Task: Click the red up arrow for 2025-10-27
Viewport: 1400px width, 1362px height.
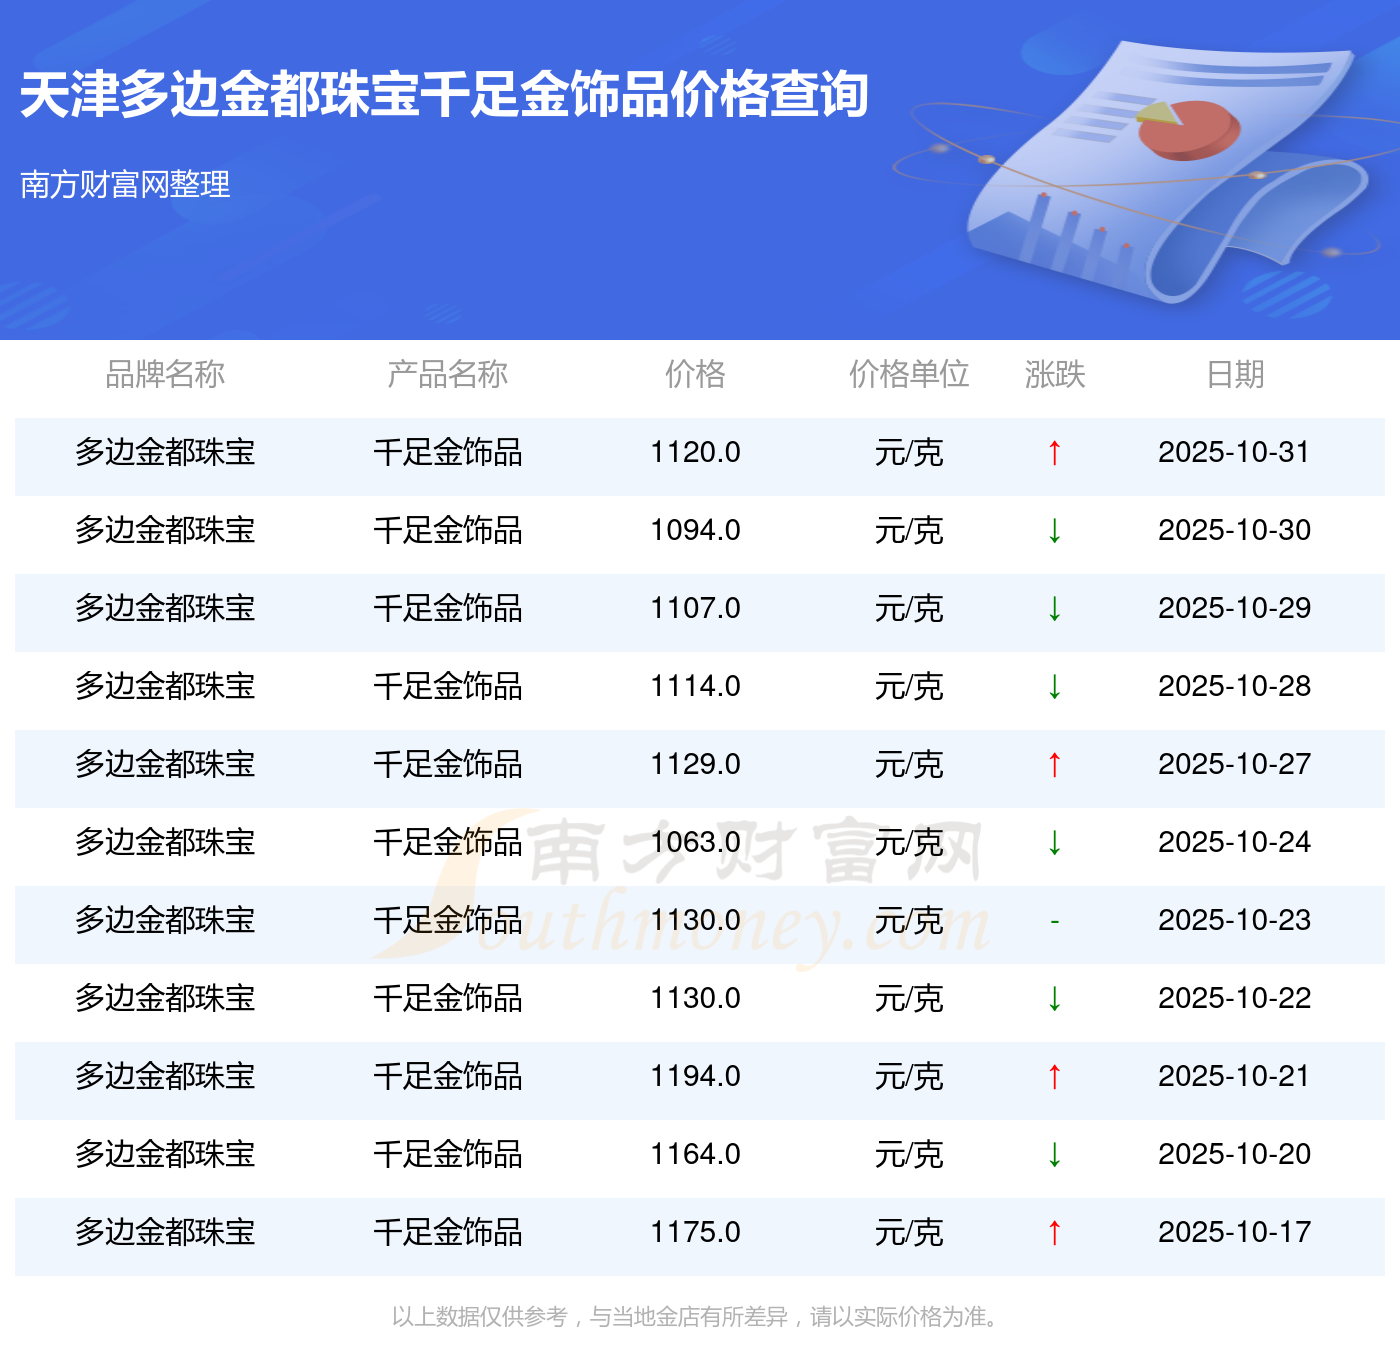Action: pyautogui.click(x=1054, y=765)
